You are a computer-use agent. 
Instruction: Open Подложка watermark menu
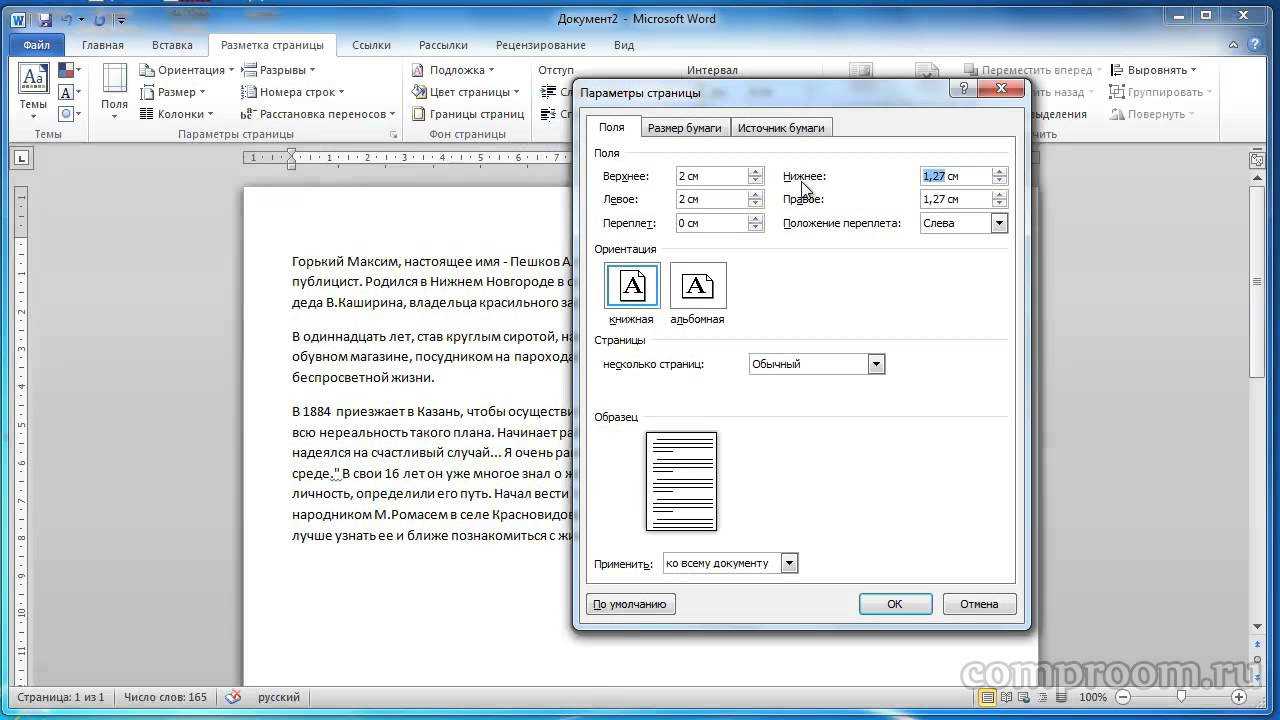coord(452,70)
